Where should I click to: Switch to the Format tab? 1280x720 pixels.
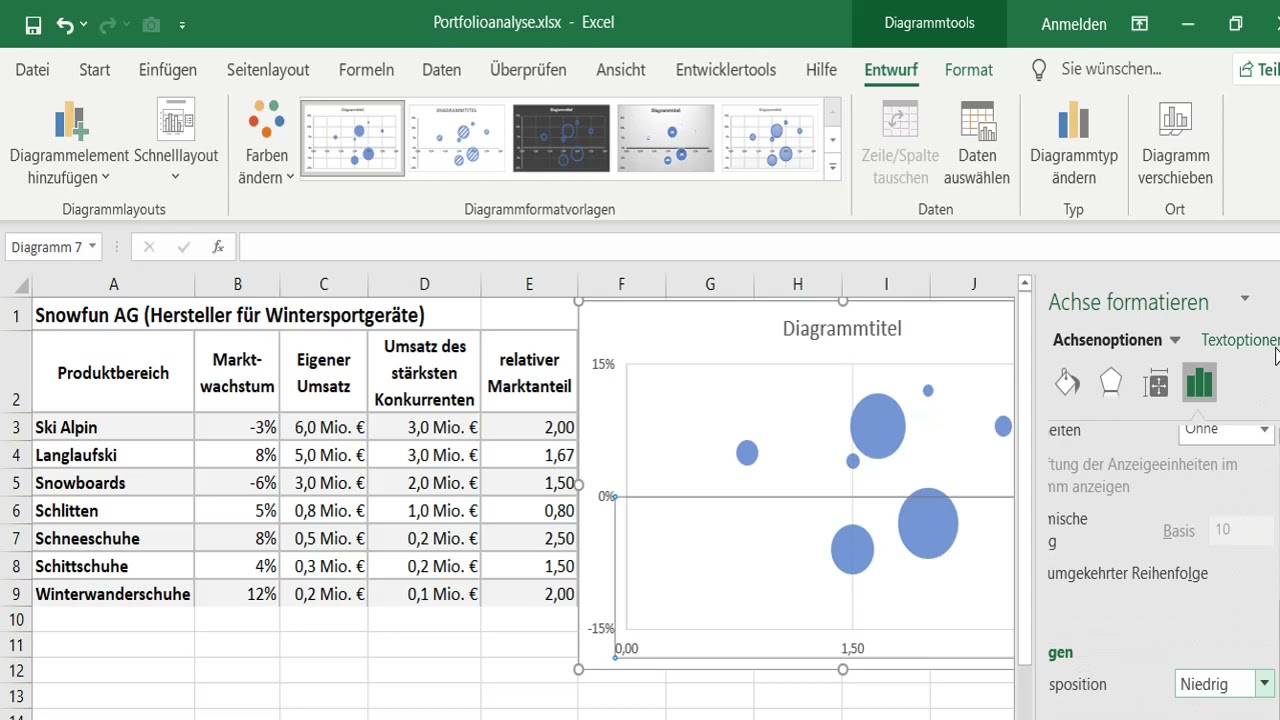tap(969, 70)
